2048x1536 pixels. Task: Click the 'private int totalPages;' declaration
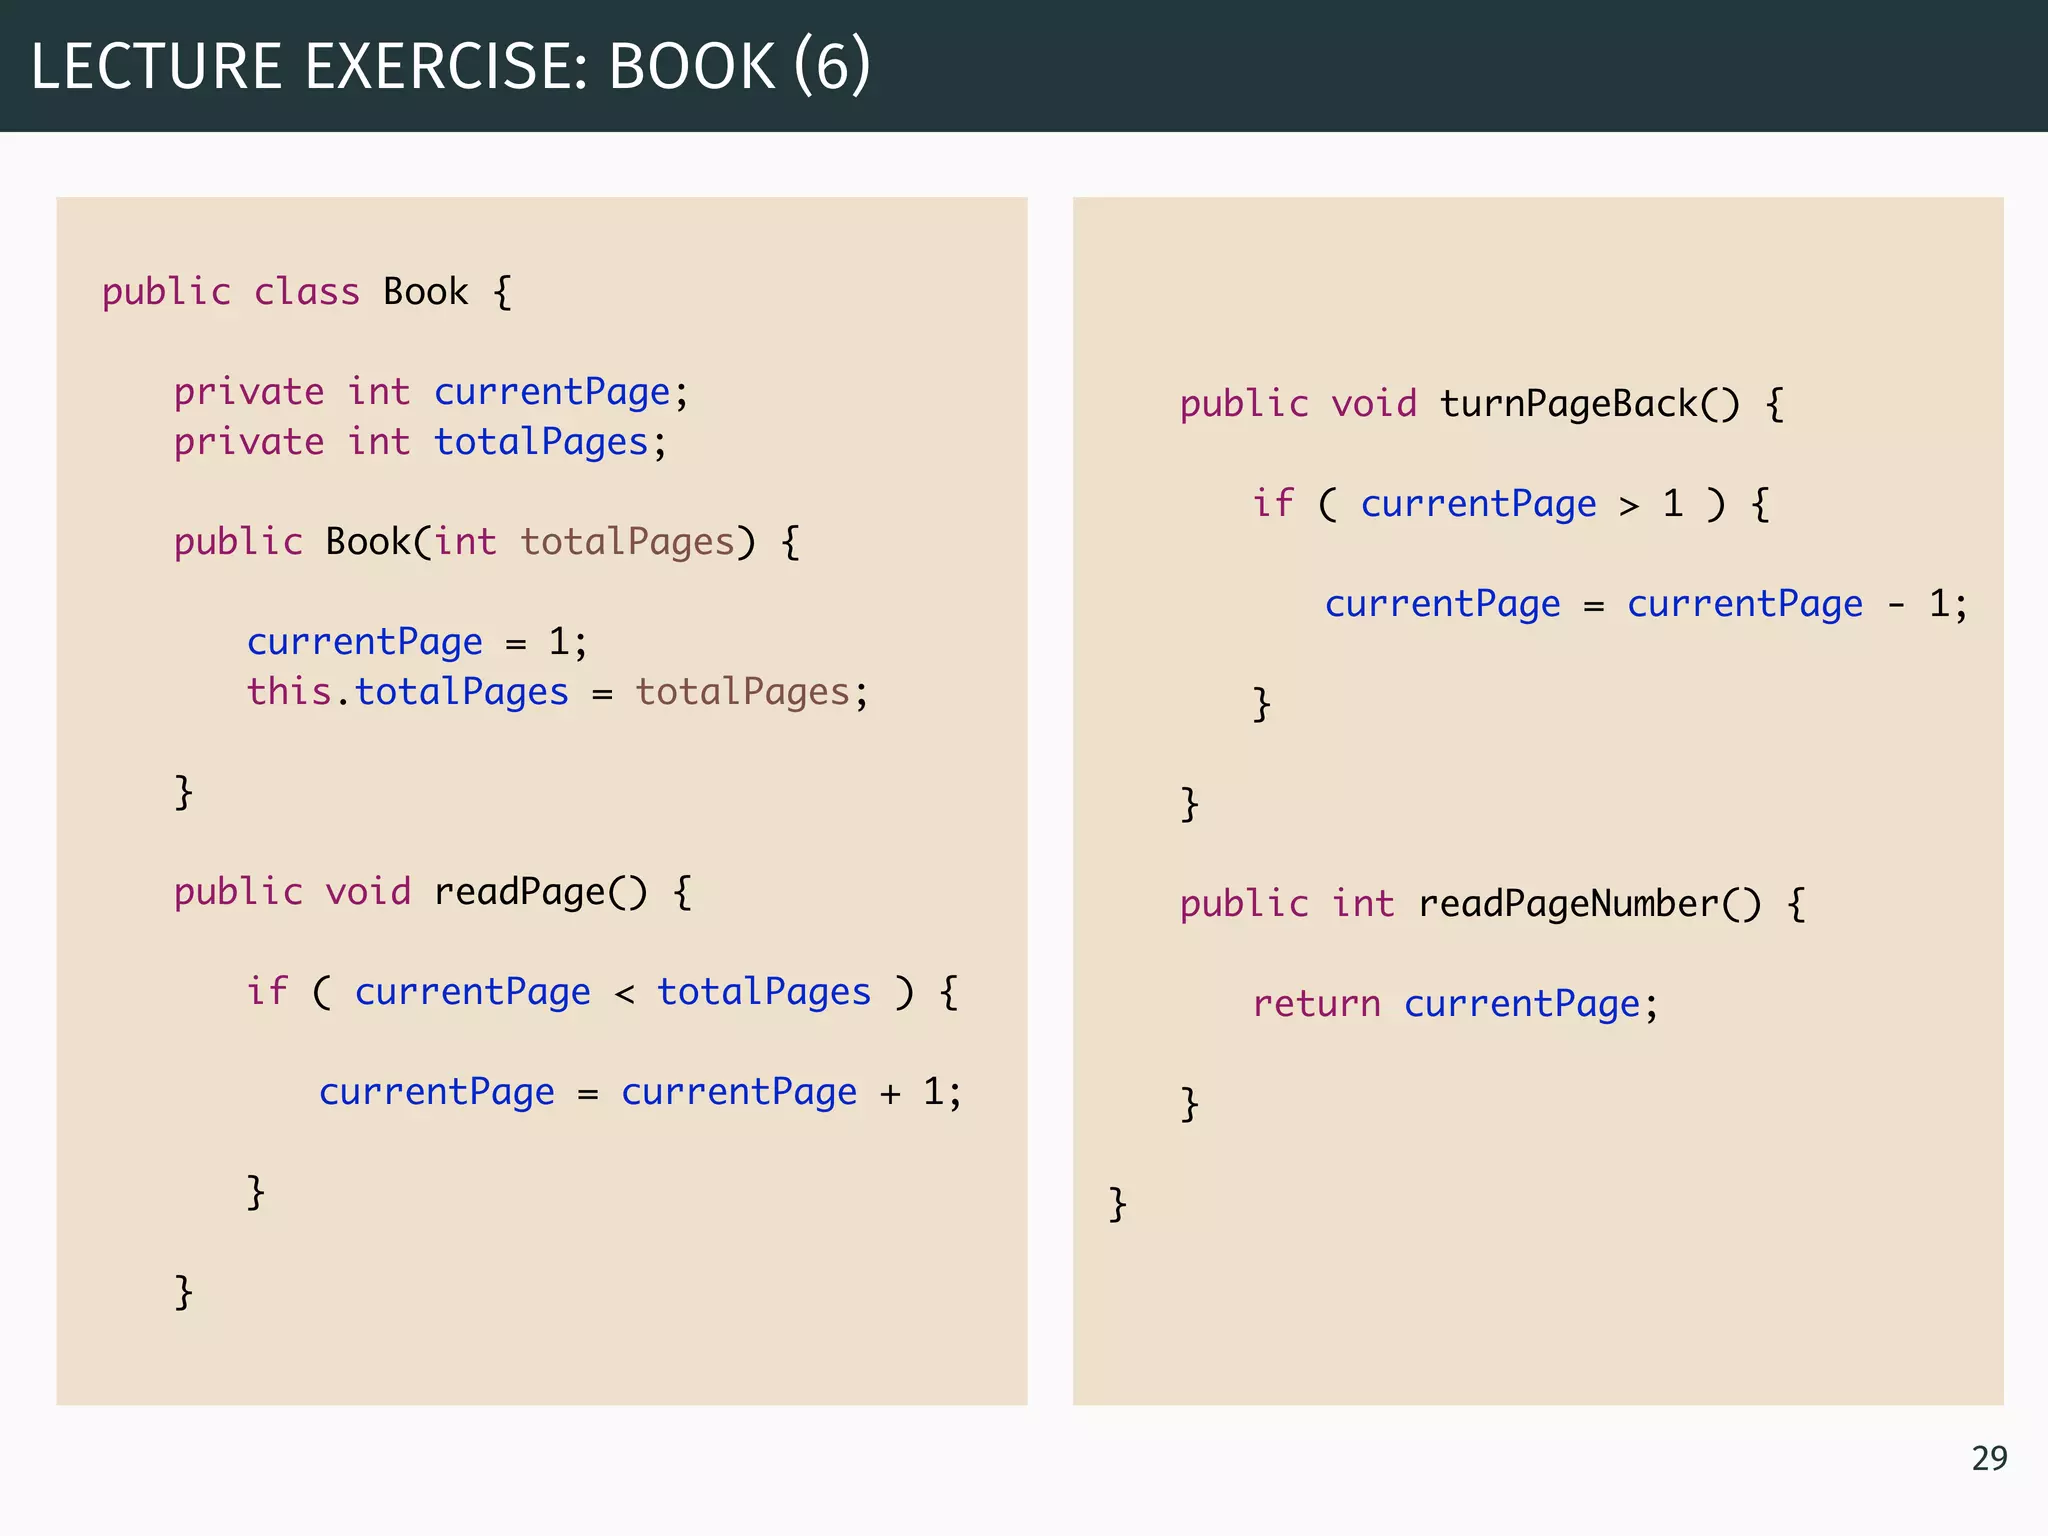[x=420, y=442]
